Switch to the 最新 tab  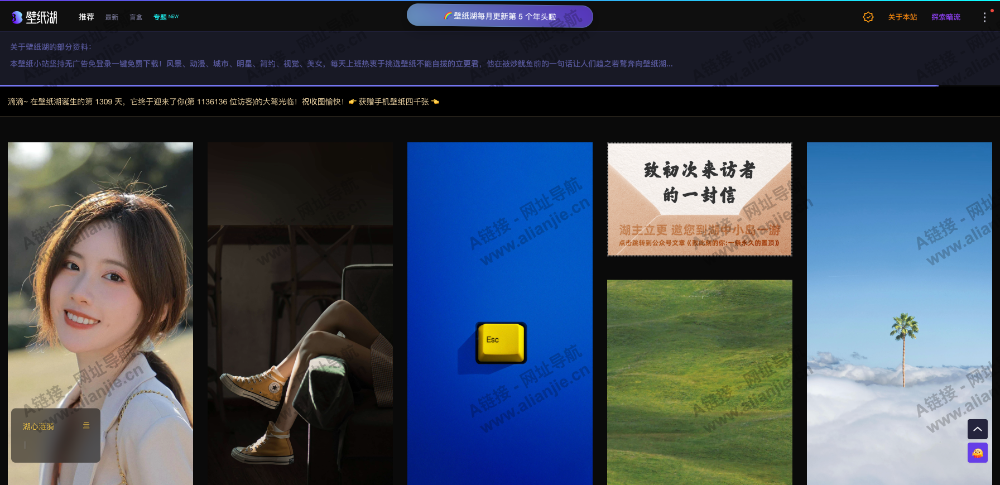tap(112, 17)
